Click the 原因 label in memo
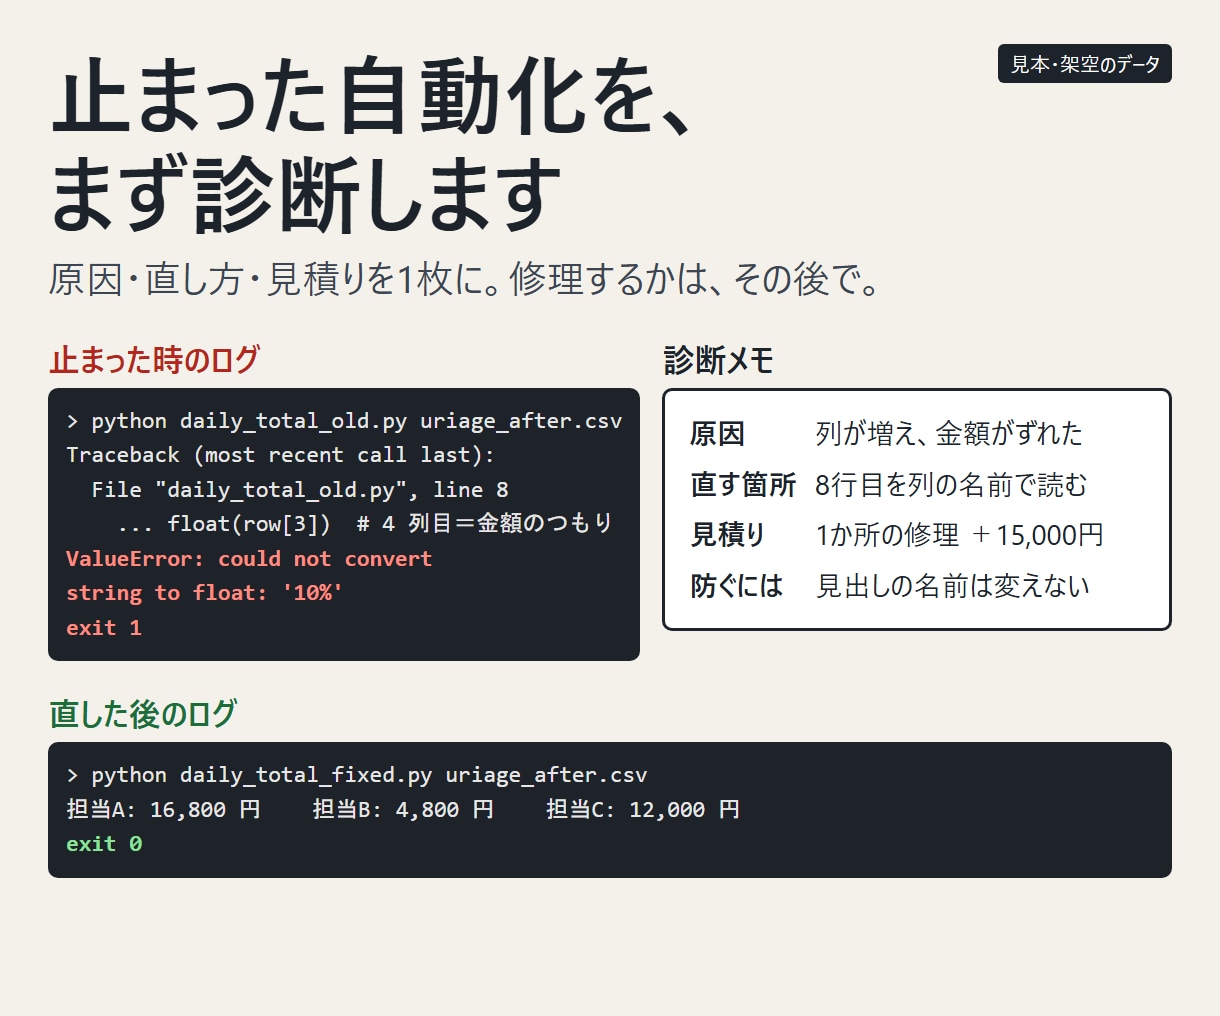This screenshot has width=1220, height=1016. (717, 434)
